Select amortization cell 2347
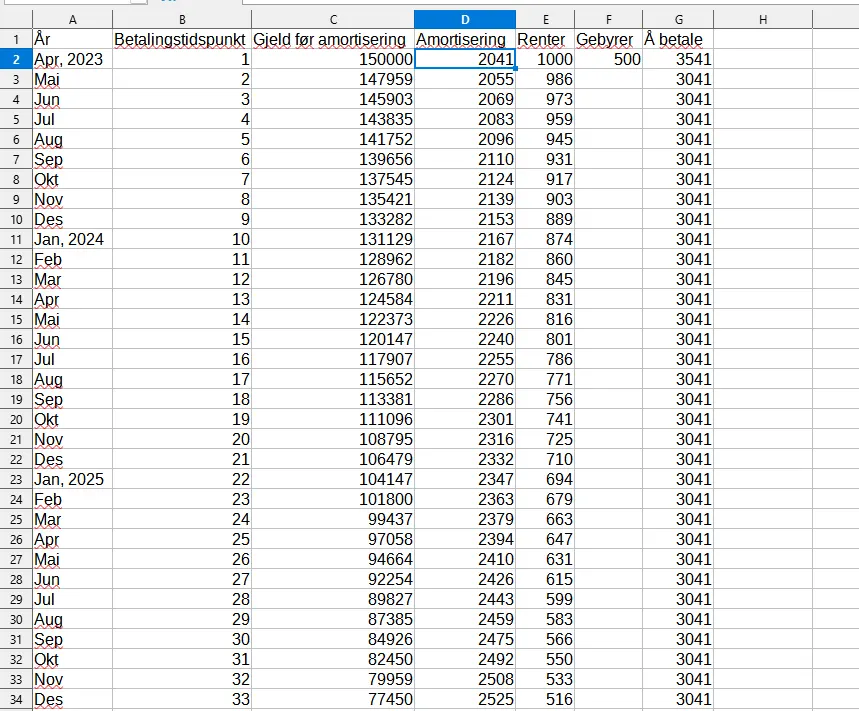Viewport: 859px width, 711px height. [x=465, y=479]
